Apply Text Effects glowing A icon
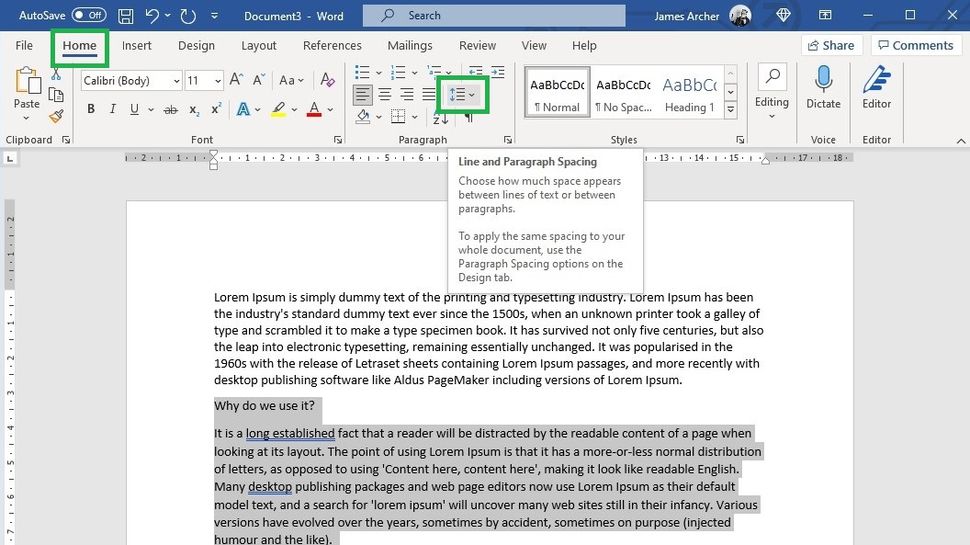This screenshot has width=970, height=545. [x=243, y=109]
